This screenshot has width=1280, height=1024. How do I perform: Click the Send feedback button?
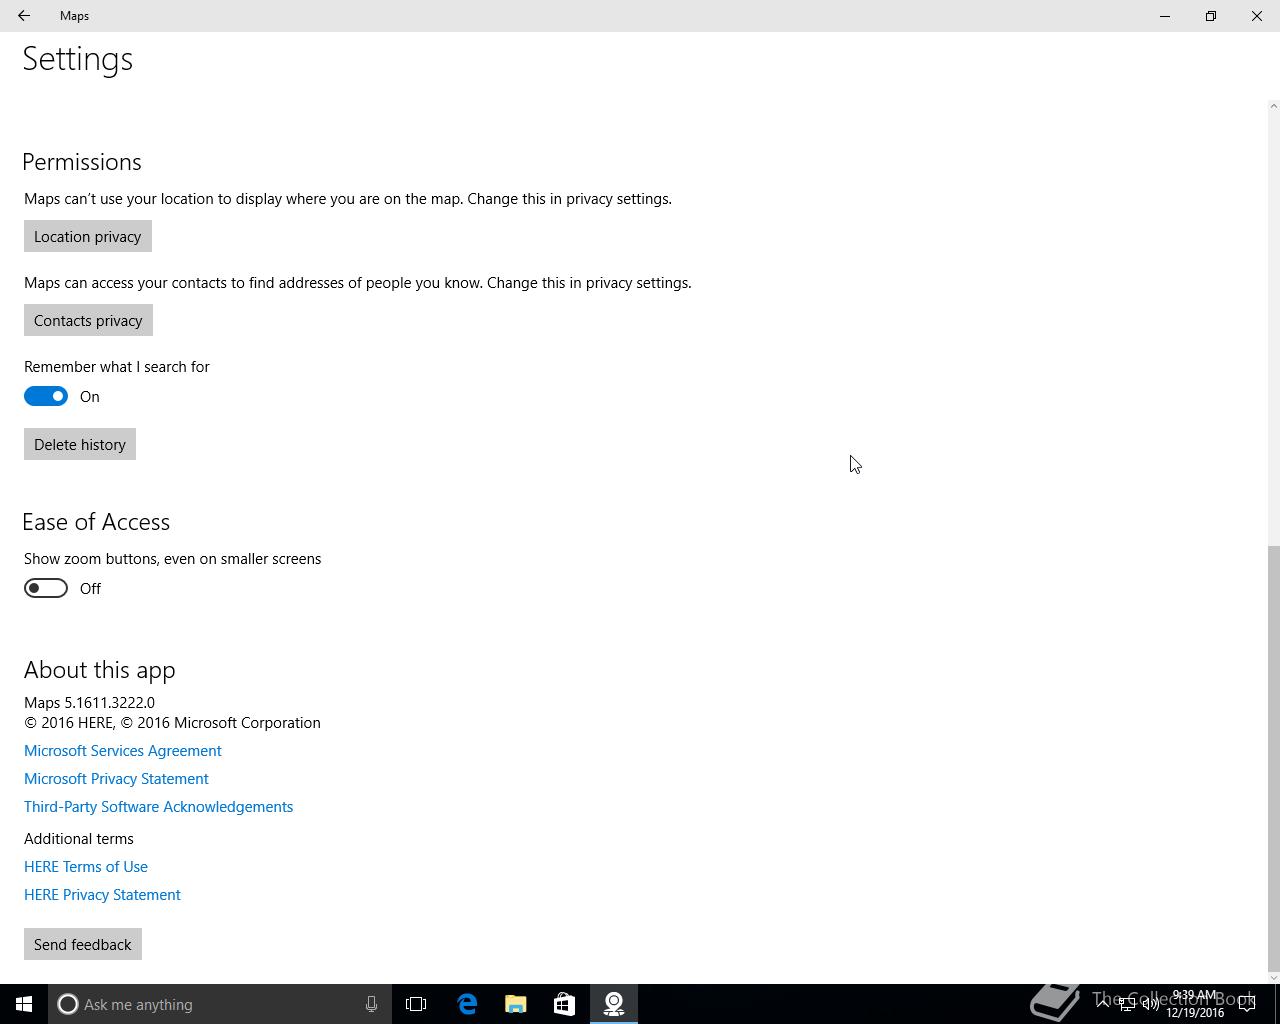tap(83, 944)
